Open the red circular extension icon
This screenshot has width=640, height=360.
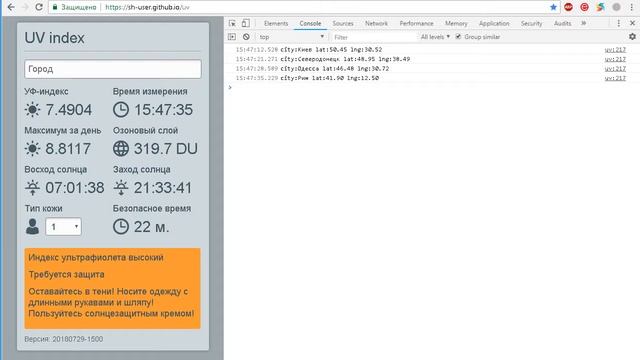(x=584, y=7)
